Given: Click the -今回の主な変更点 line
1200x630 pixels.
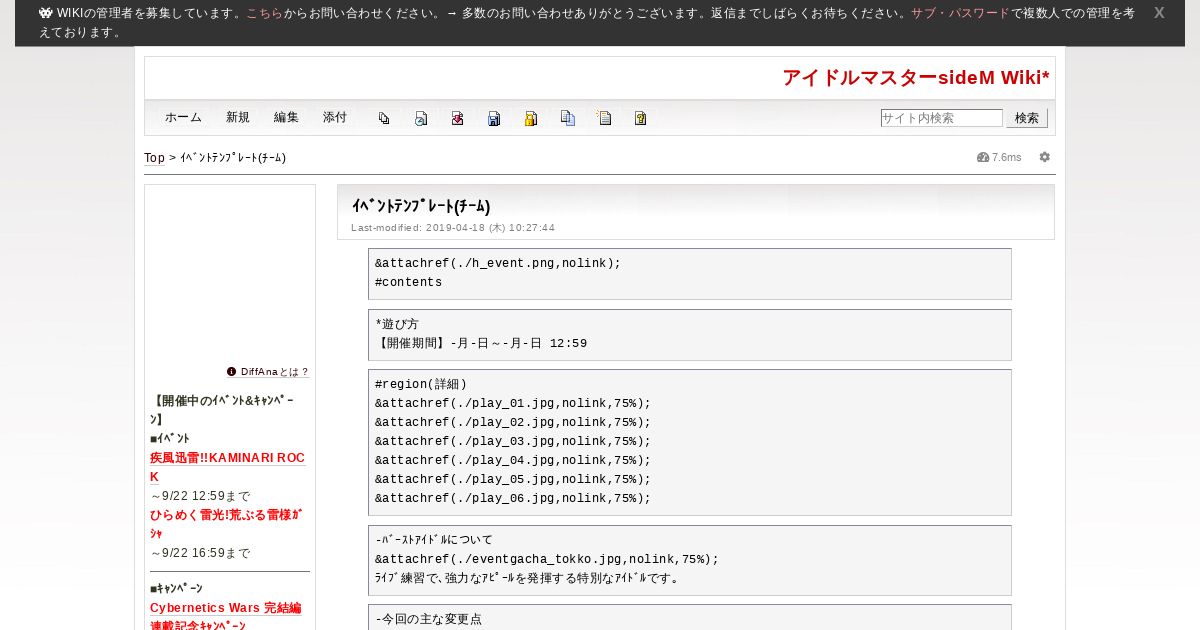Looking at the screenshot, I should 429,619.
